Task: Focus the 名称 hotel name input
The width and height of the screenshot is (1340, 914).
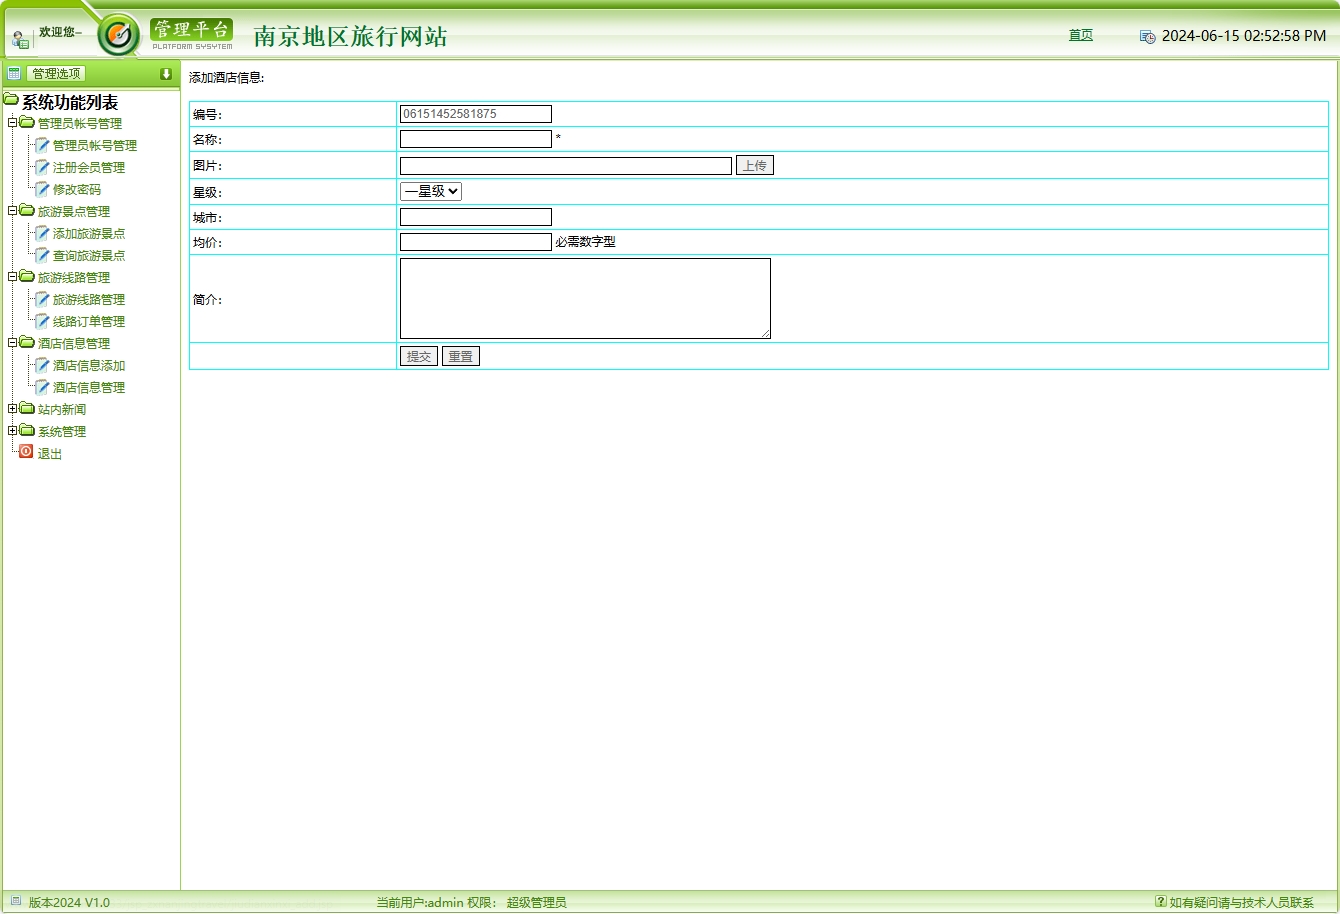Action: coord(476,139)
